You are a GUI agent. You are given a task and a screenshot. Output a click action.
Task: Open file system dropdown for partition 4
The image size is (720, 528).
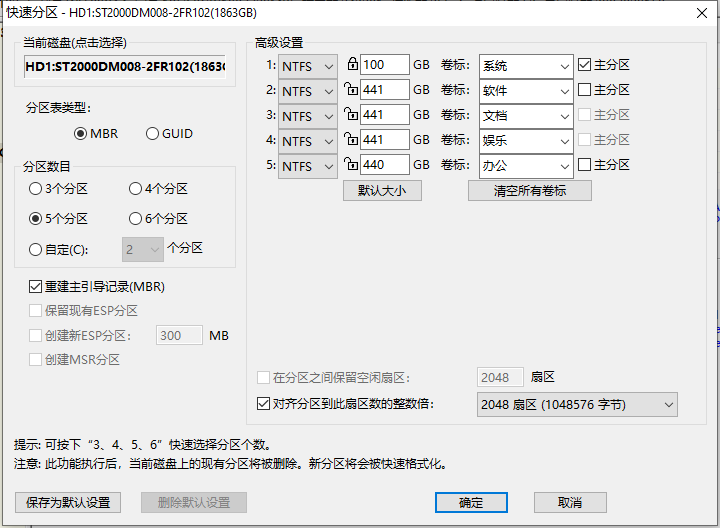tap(308, 141)
